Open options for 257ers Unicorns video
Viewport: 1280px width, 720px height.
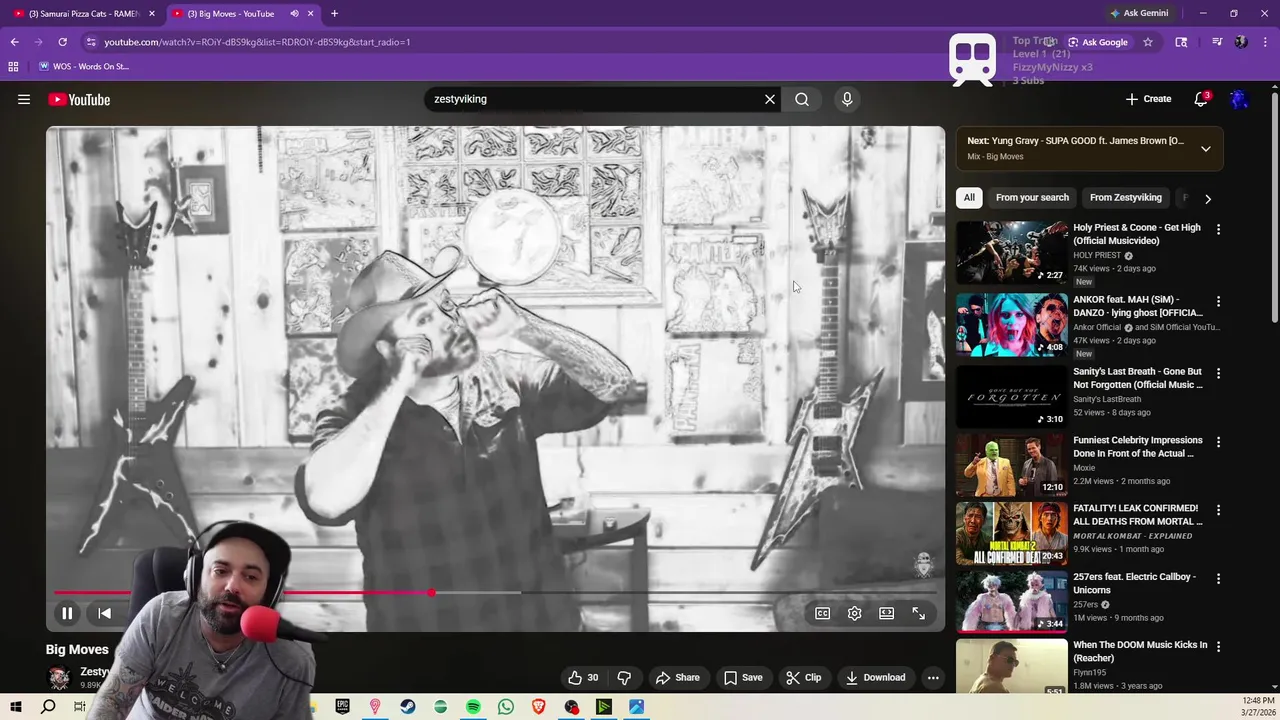[1218, 579]
